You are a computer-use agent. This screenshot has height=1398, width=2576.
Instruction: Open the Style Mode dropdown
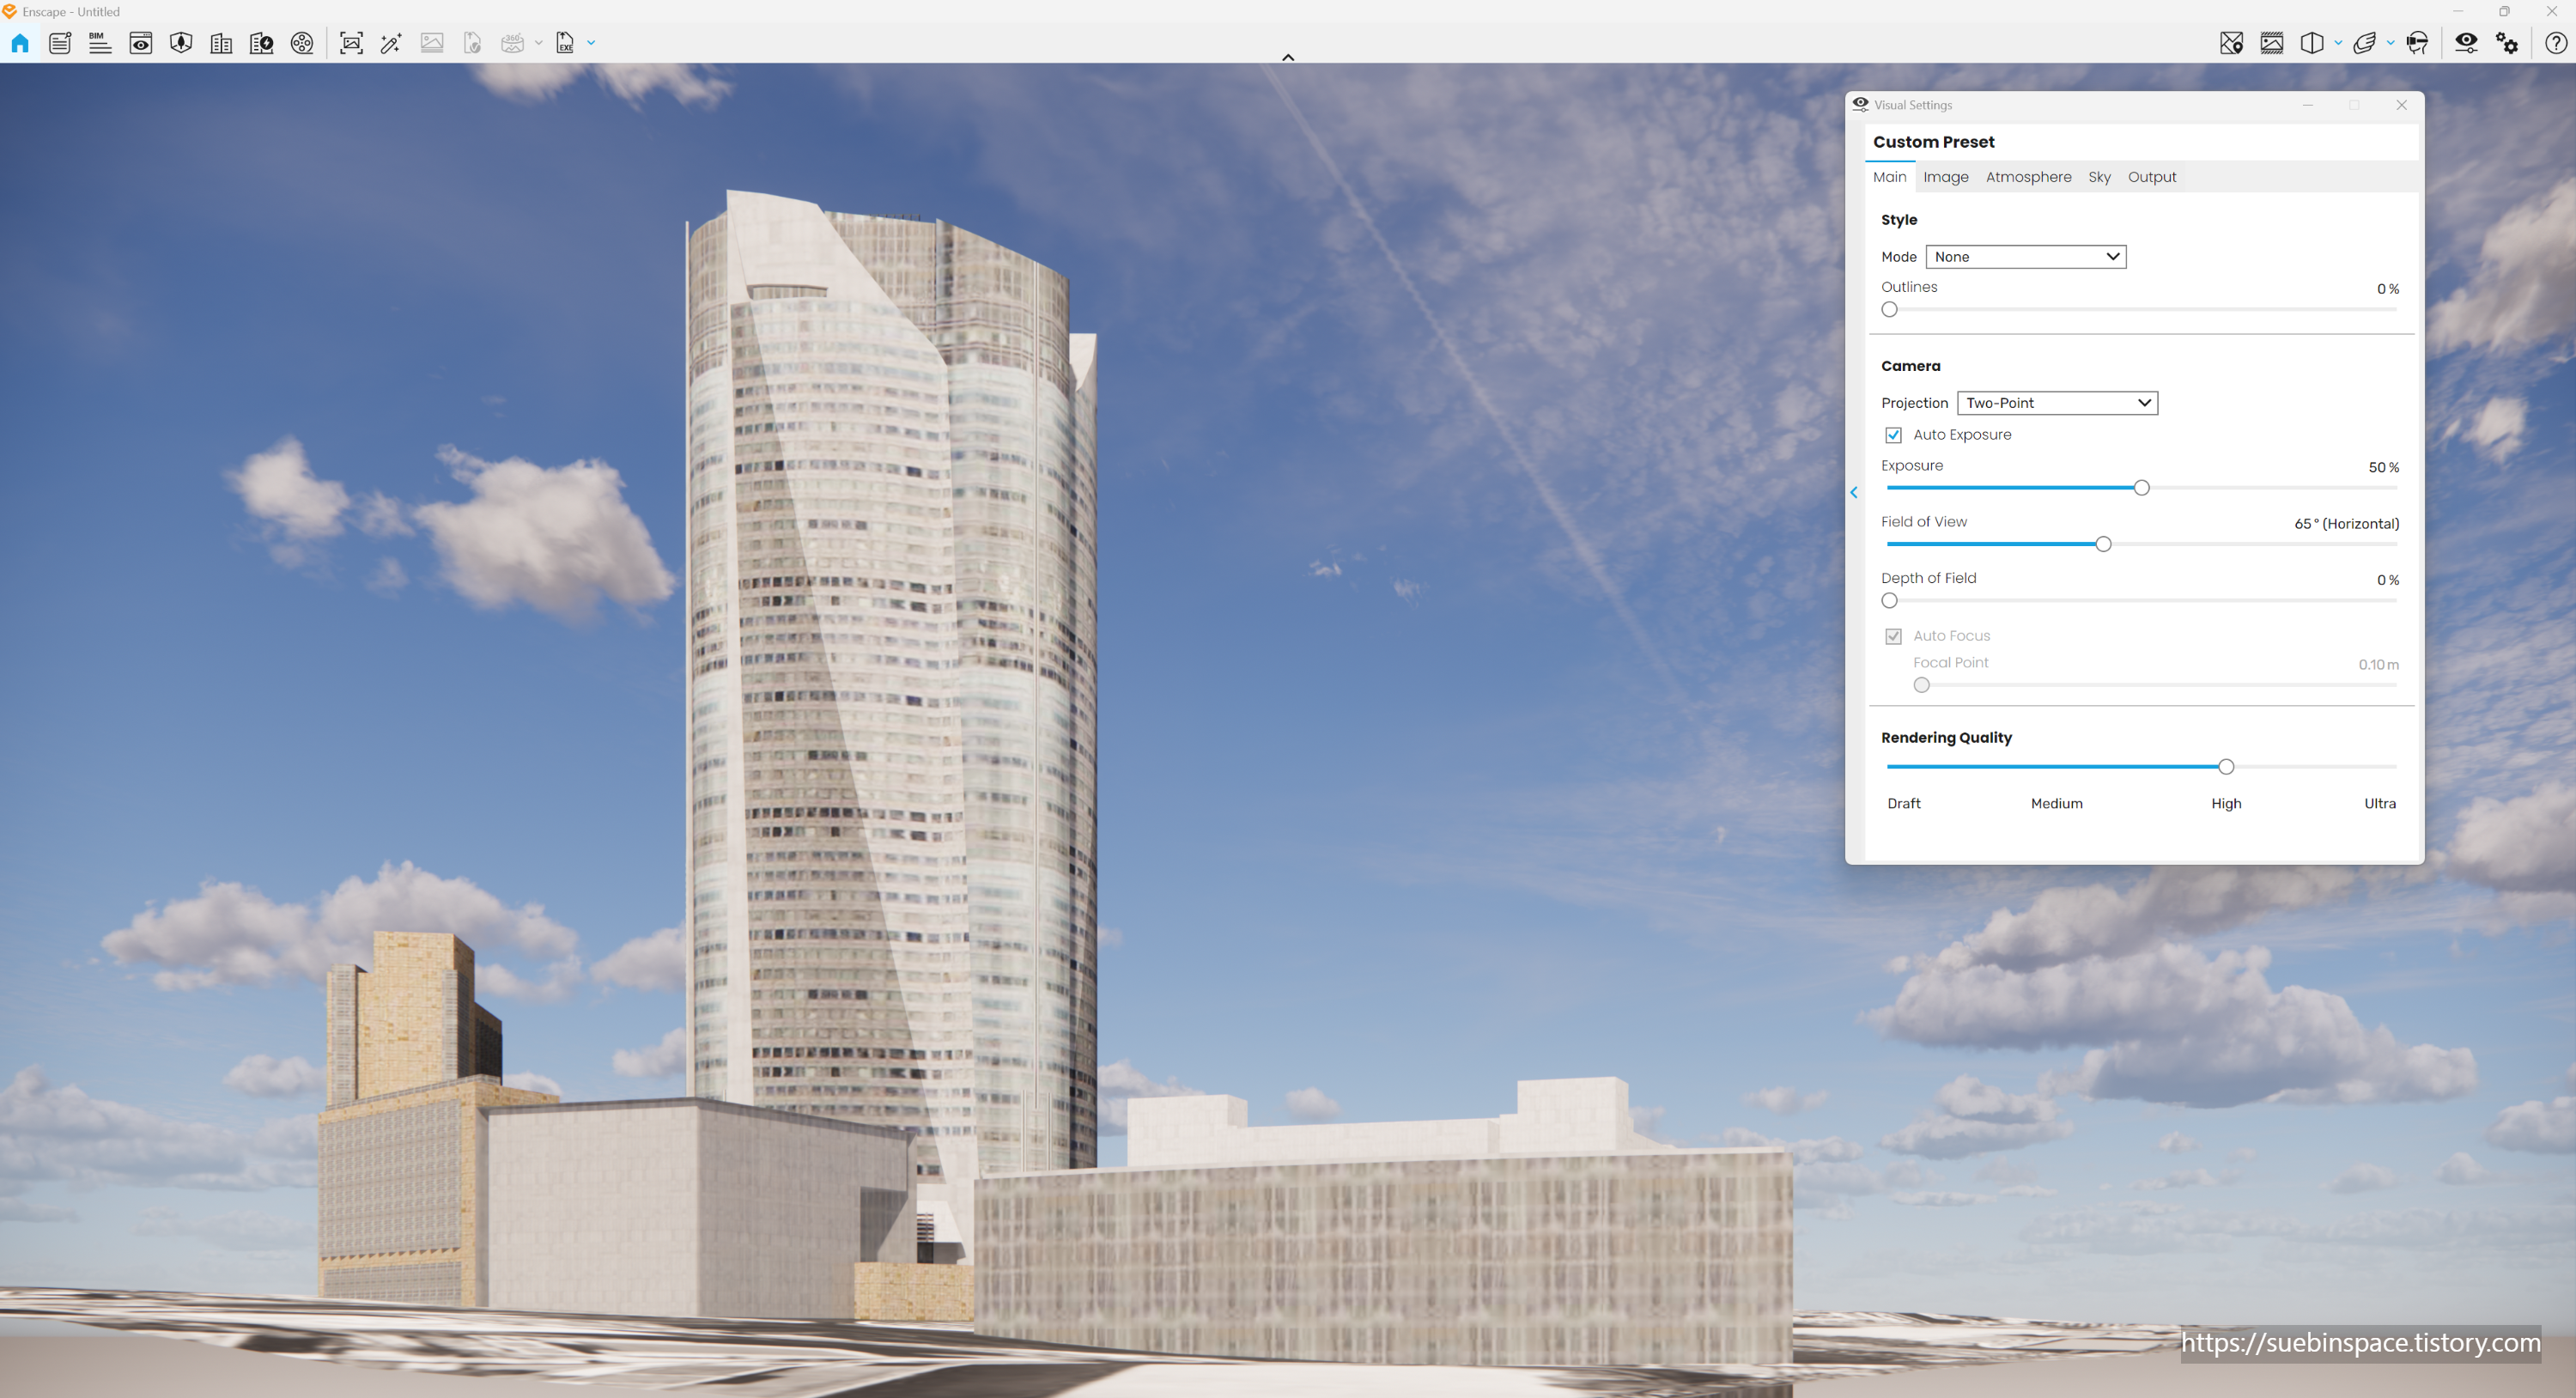click(x=2025, y=257)
